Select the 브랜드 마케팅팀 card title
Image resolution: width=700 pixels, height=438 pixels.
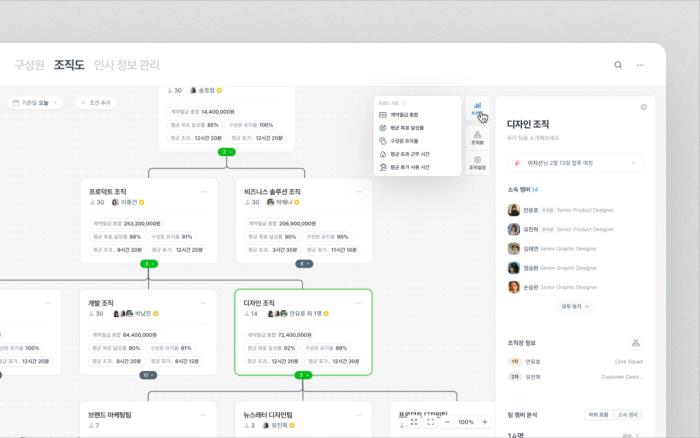(x=110, y=415)
